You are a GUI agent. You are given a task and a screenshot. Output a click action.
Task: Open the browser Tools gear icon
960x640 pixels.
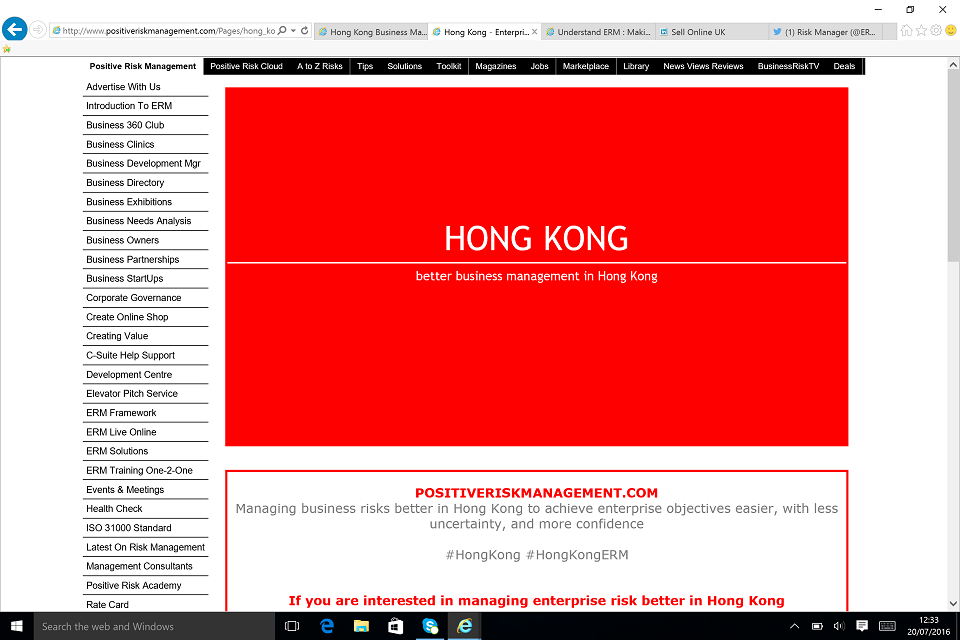tap(936, 30)
